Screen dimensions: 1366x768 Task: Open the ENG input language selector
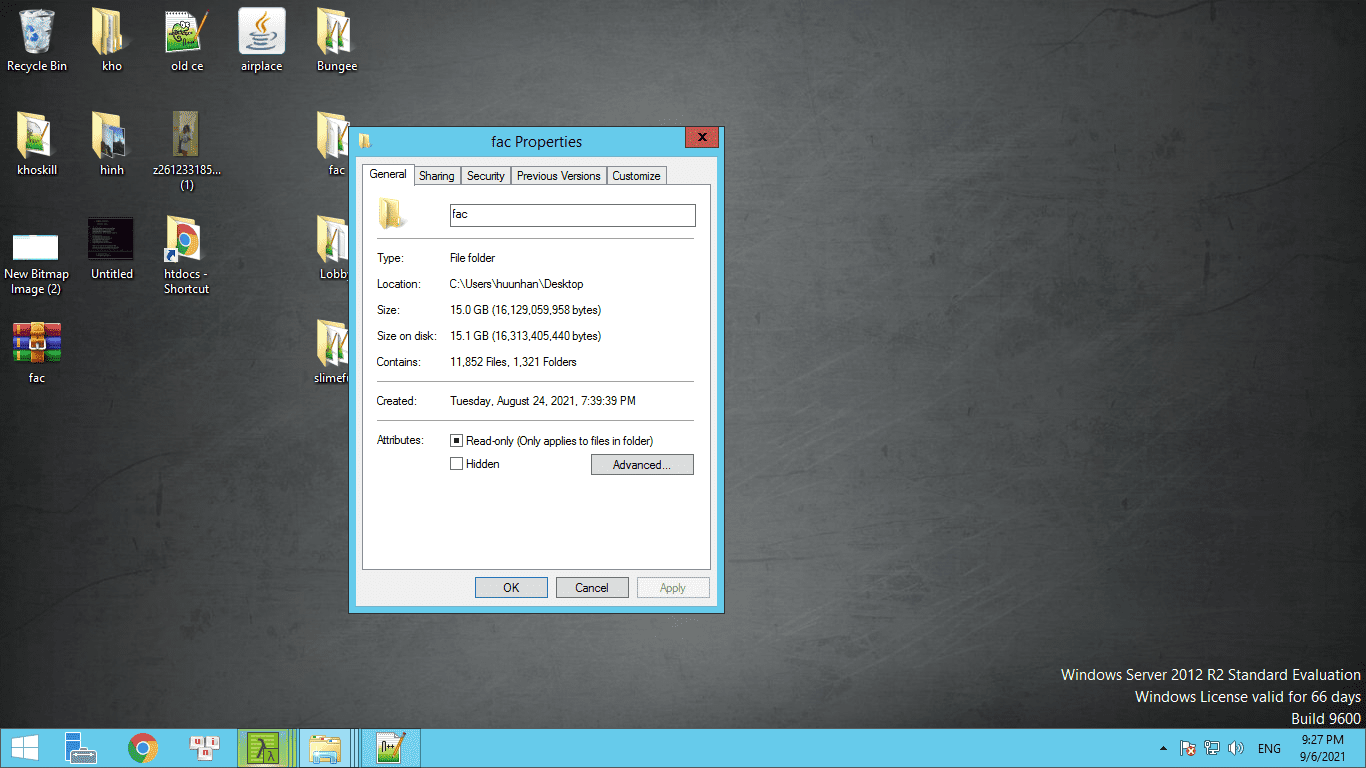click(1269, 748)
